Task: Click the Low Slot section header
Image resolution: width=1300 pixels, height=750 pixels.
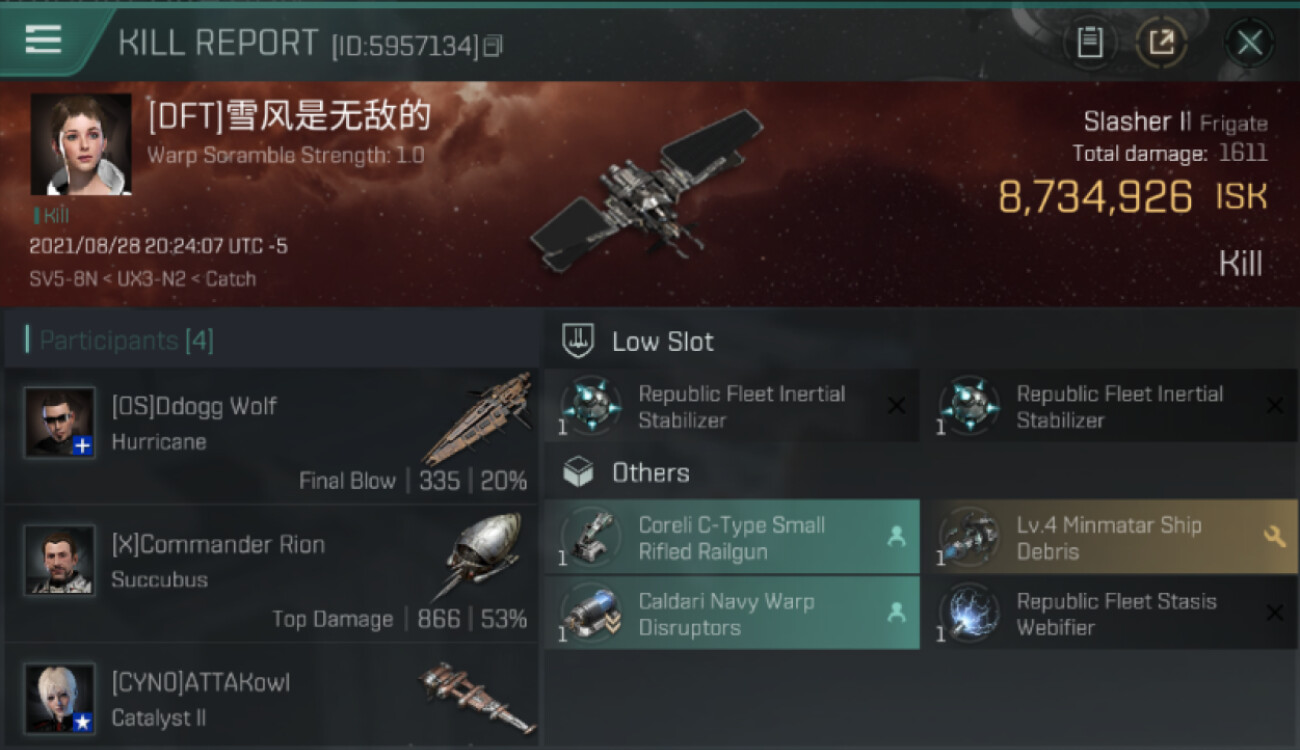Action: [x=663, y=342]
